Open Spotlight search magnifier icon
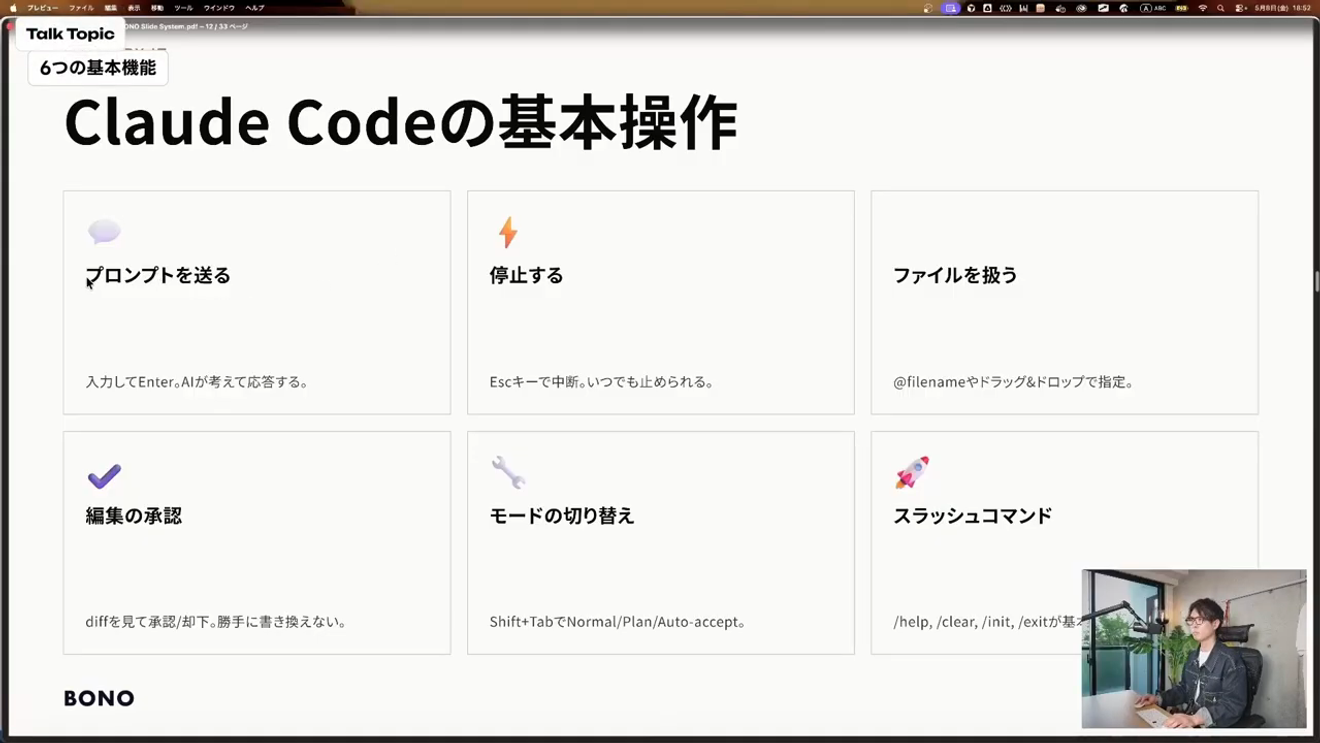This screenshot has height=743, width=1320. coord(1221,8)
